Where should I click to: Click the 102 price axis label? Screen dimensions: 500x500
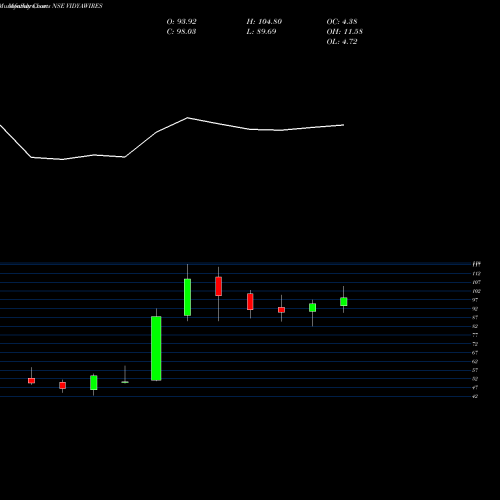476,291
